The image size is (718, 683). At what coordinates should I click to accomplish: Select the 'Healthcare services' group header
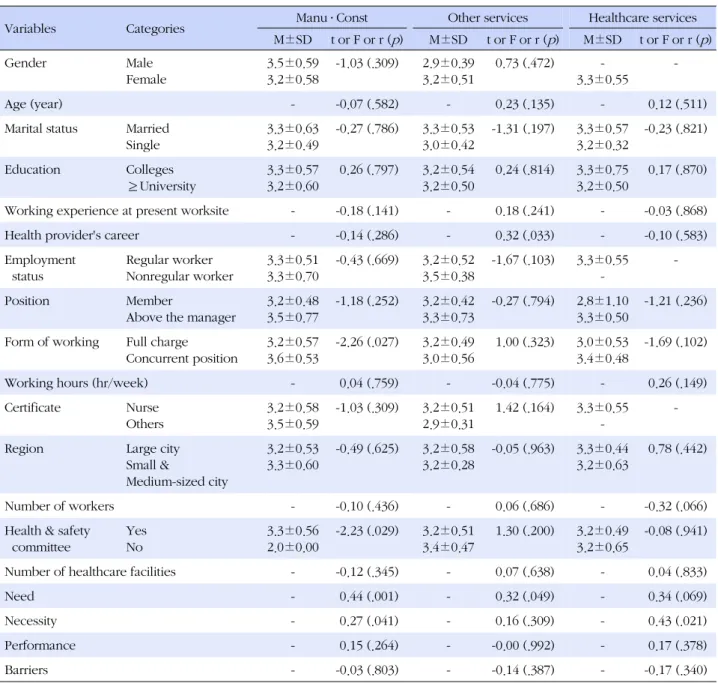(x=642, y=17)
